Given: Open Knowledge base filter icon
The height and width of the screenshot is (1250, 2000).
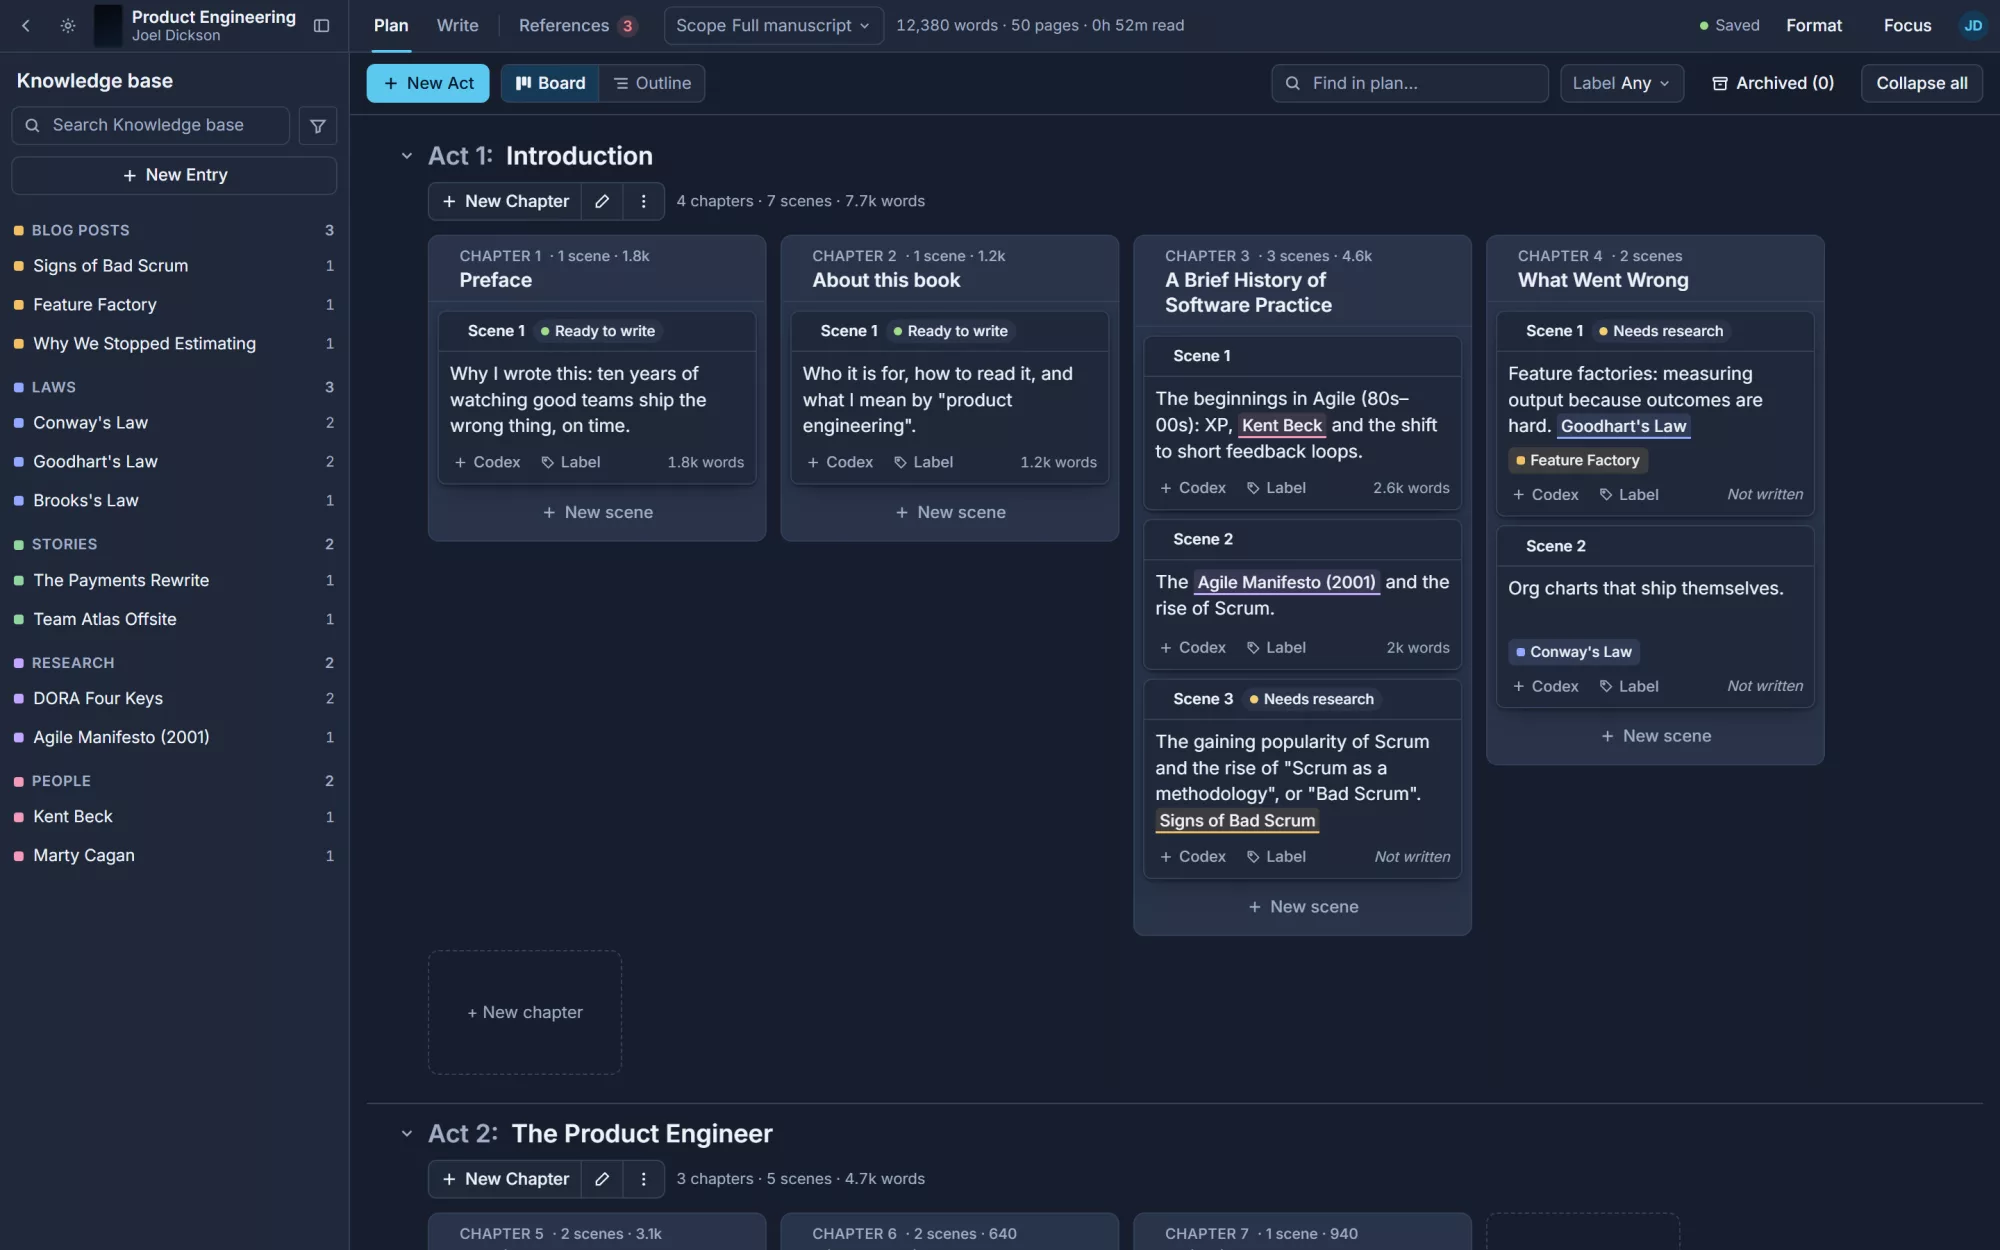Looking at the screenshot, I should (x=317, y=126).
